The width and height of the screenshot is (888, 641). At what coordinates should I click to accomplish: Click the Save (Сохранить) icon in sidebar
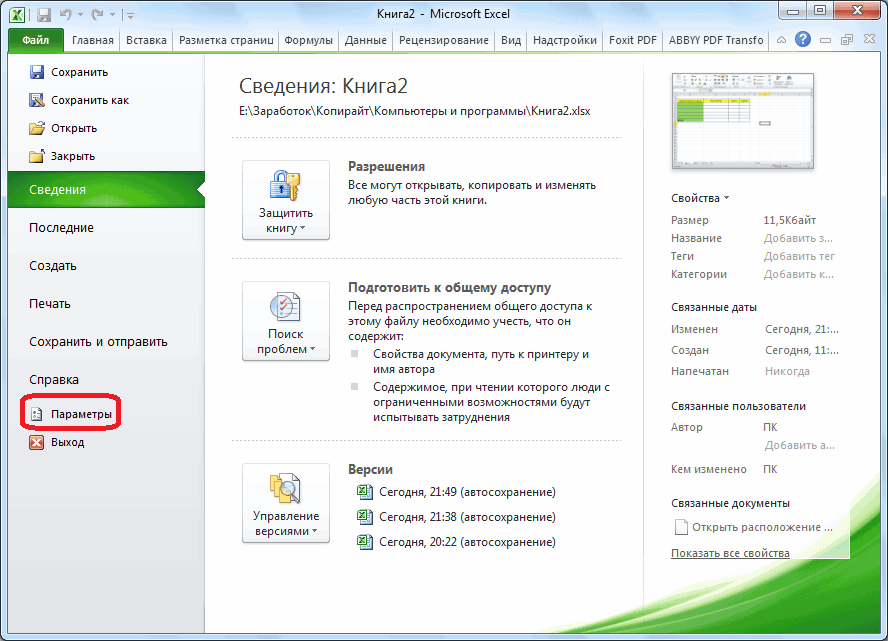coord(37,72)
